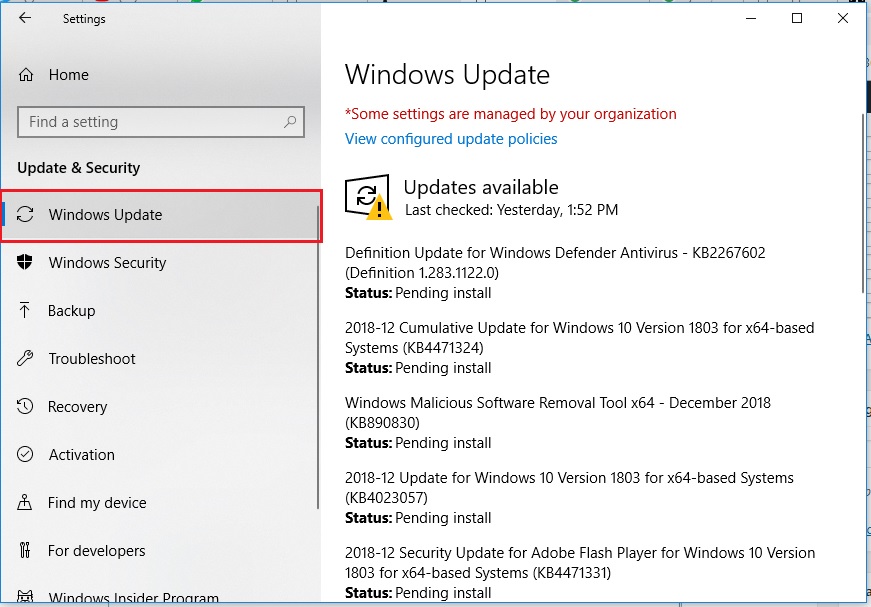The width and height of the screenshot is (871, 607).
Task: Click the Home house icon
Action: (27, 75)
